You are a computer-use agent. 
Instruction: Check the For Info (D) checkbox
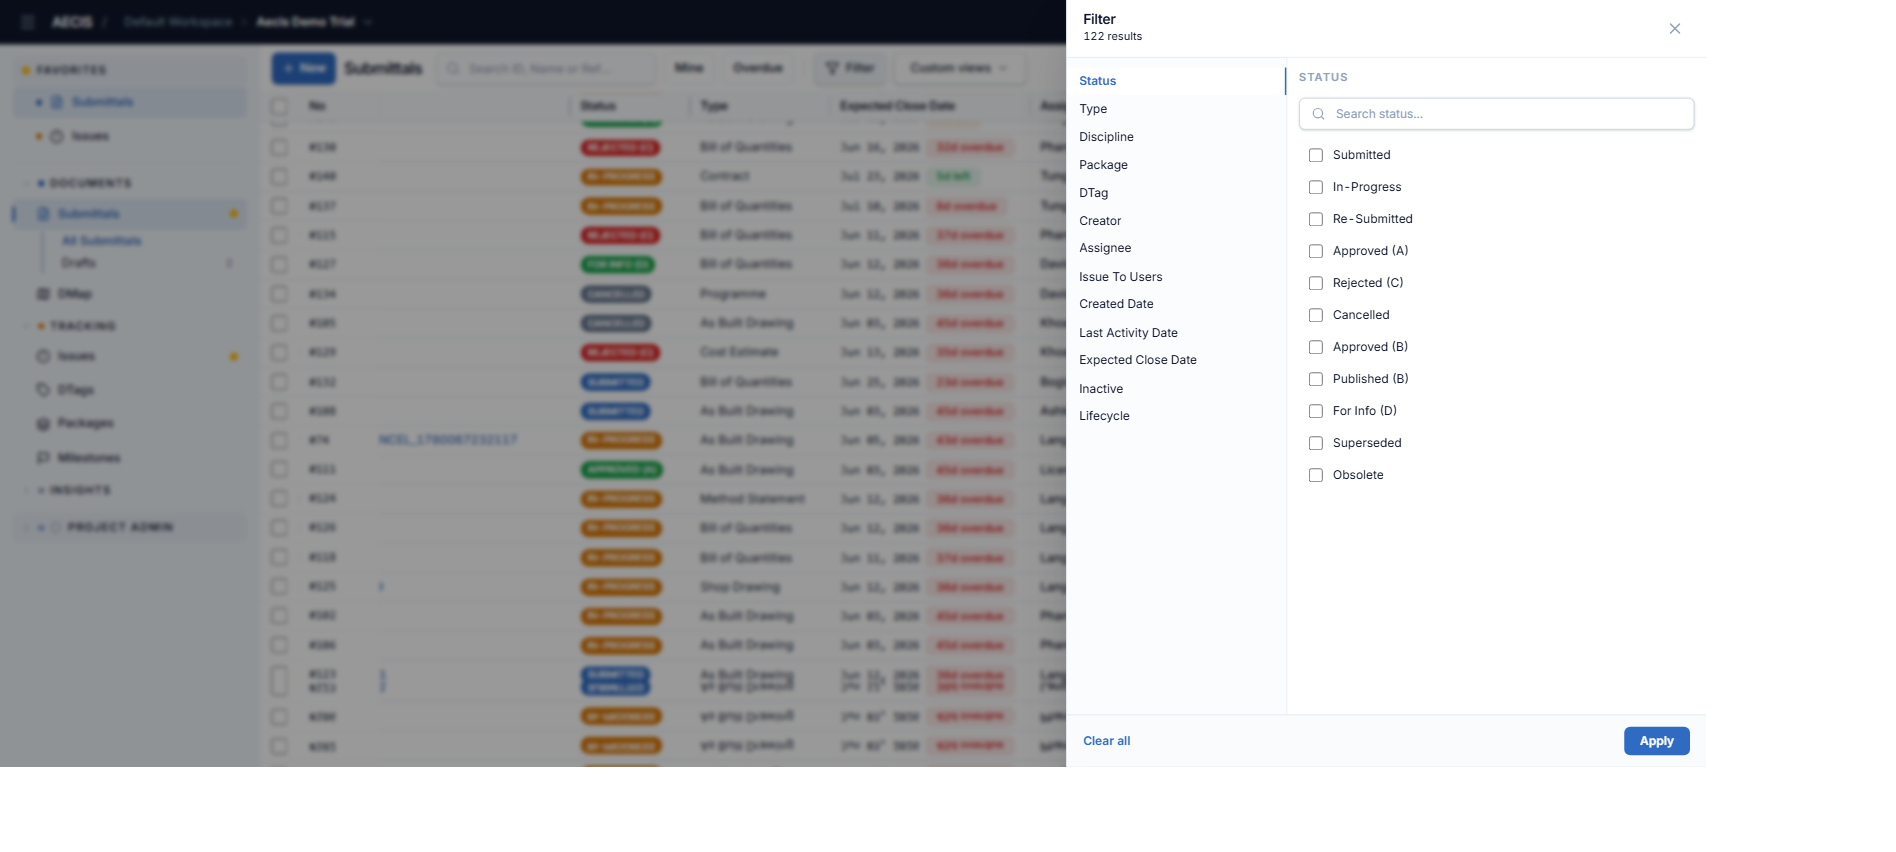pyautogui.click(x=1316, y=411)
